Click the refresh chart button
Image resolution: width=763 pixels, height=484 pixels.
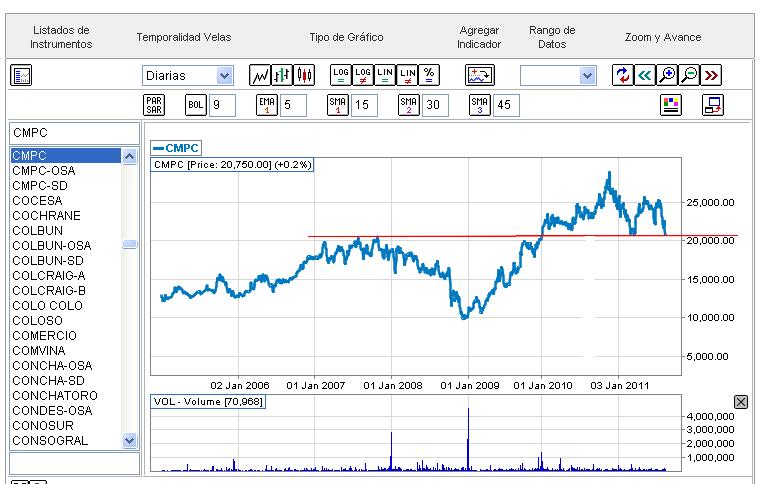click(623, 75)
